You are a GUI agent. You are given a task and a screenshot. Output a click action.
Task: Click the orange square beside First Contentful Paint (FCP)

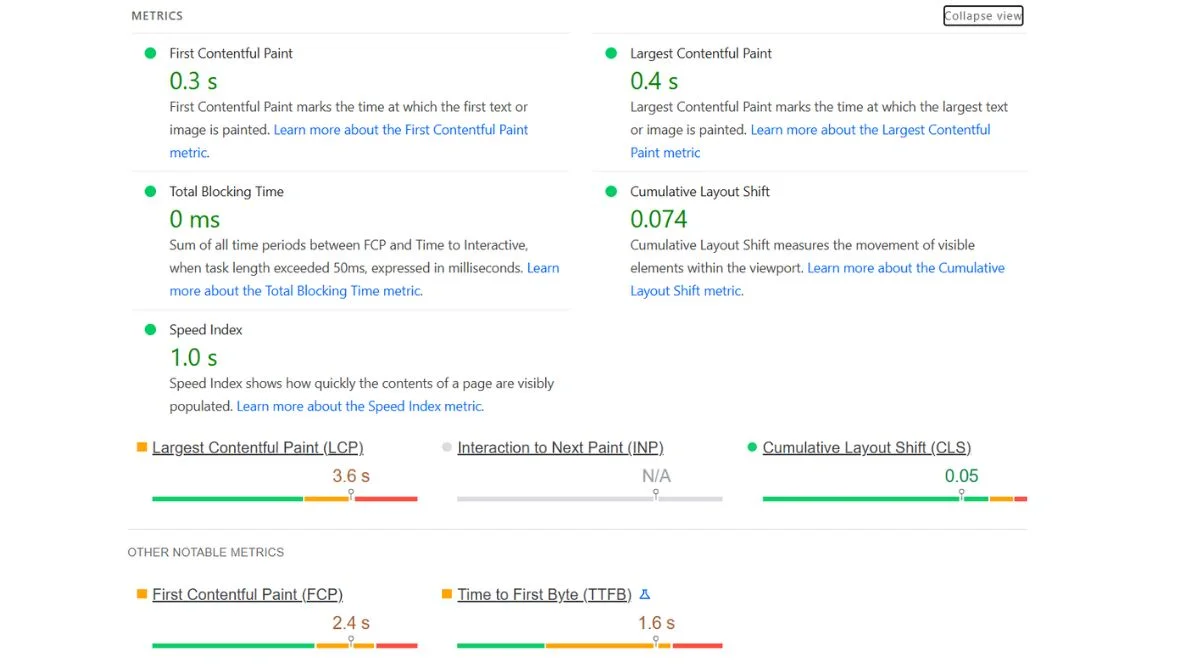click(142, 594)
